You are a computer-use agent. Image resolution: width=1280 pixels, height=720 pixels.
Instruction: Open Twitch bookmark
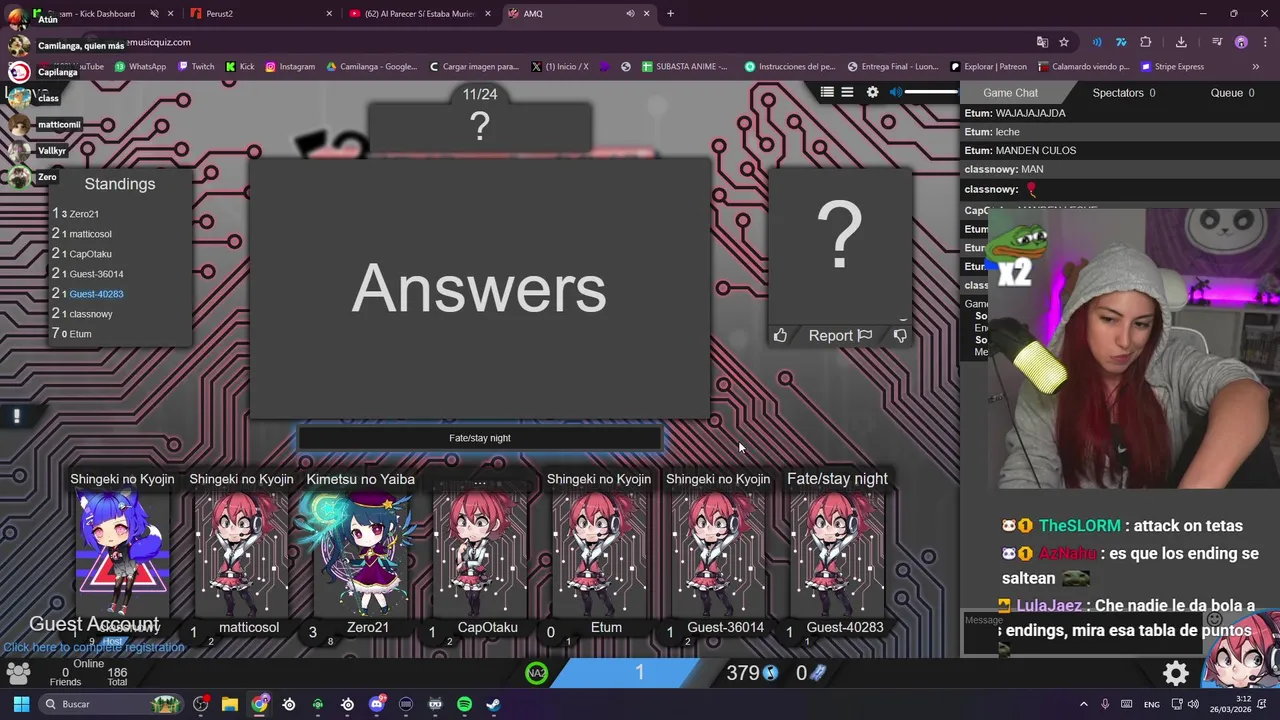196,67
